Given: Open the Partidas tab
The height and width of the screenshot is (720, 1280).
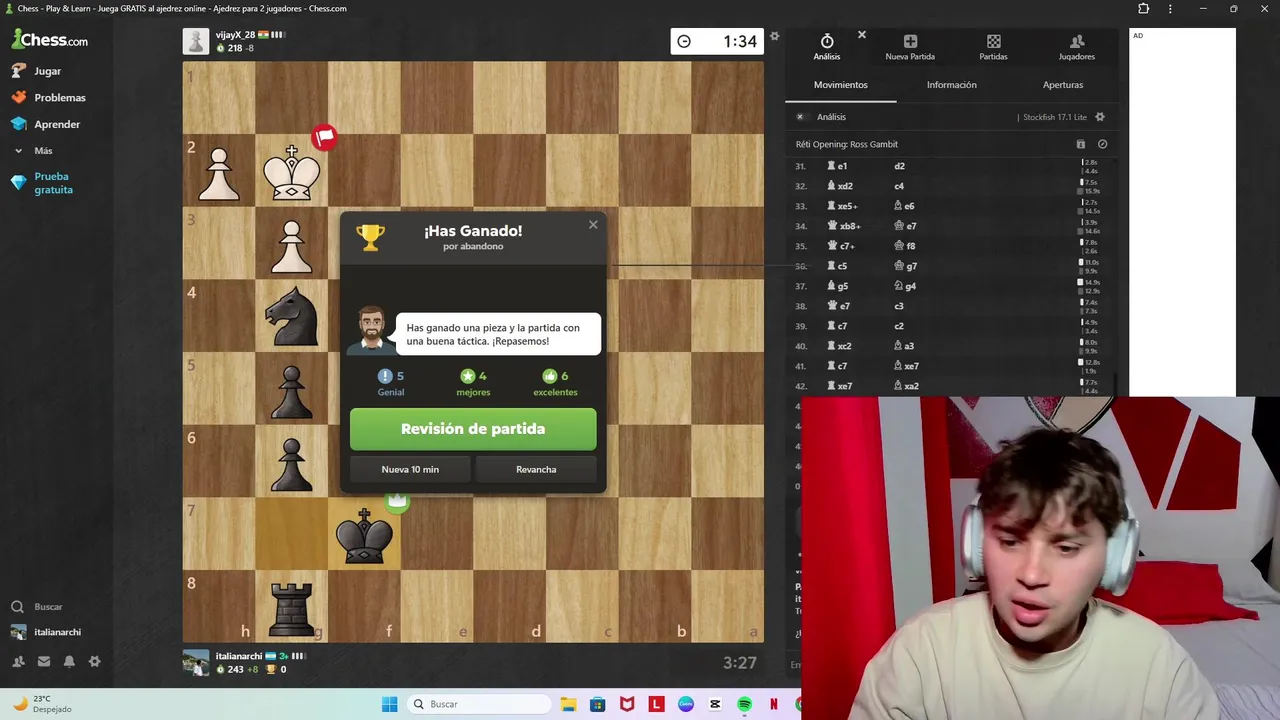Looking at the screenshot, I should (x=993, y=46).
